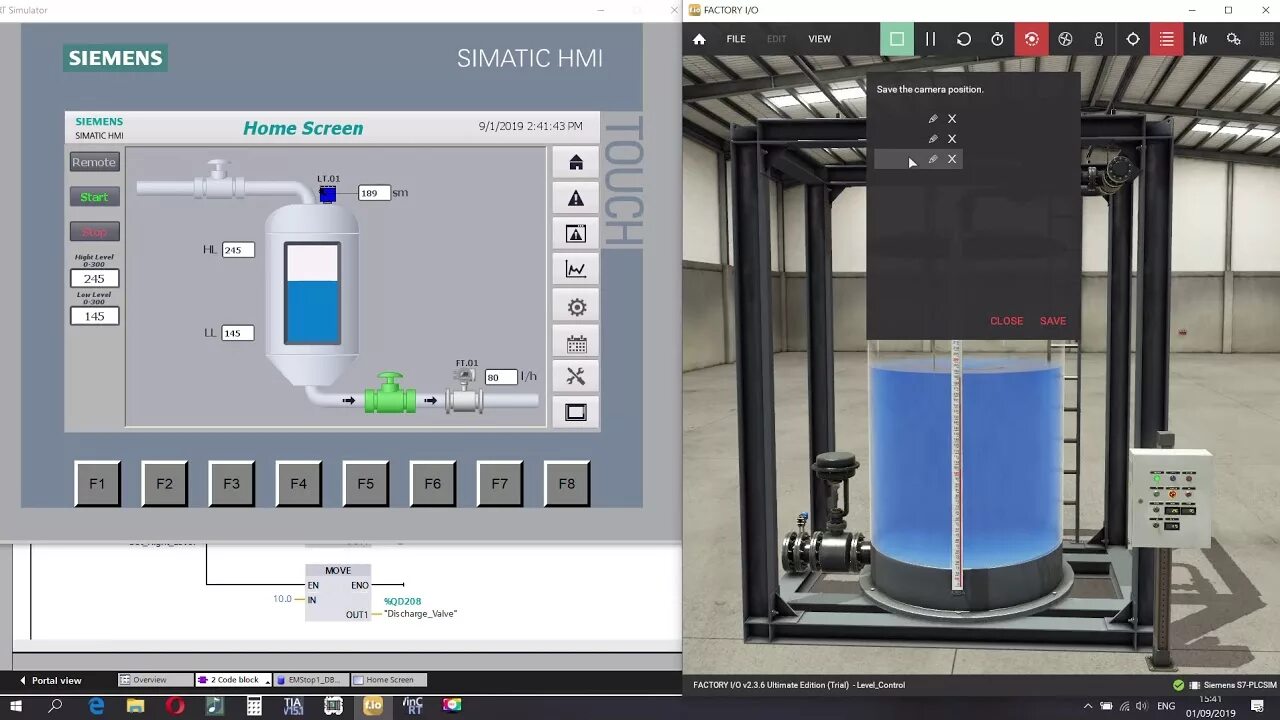Viewport: 1280px width, 720px height.
Task: Open the HMI home screen icon
Action: click(576, 162)
